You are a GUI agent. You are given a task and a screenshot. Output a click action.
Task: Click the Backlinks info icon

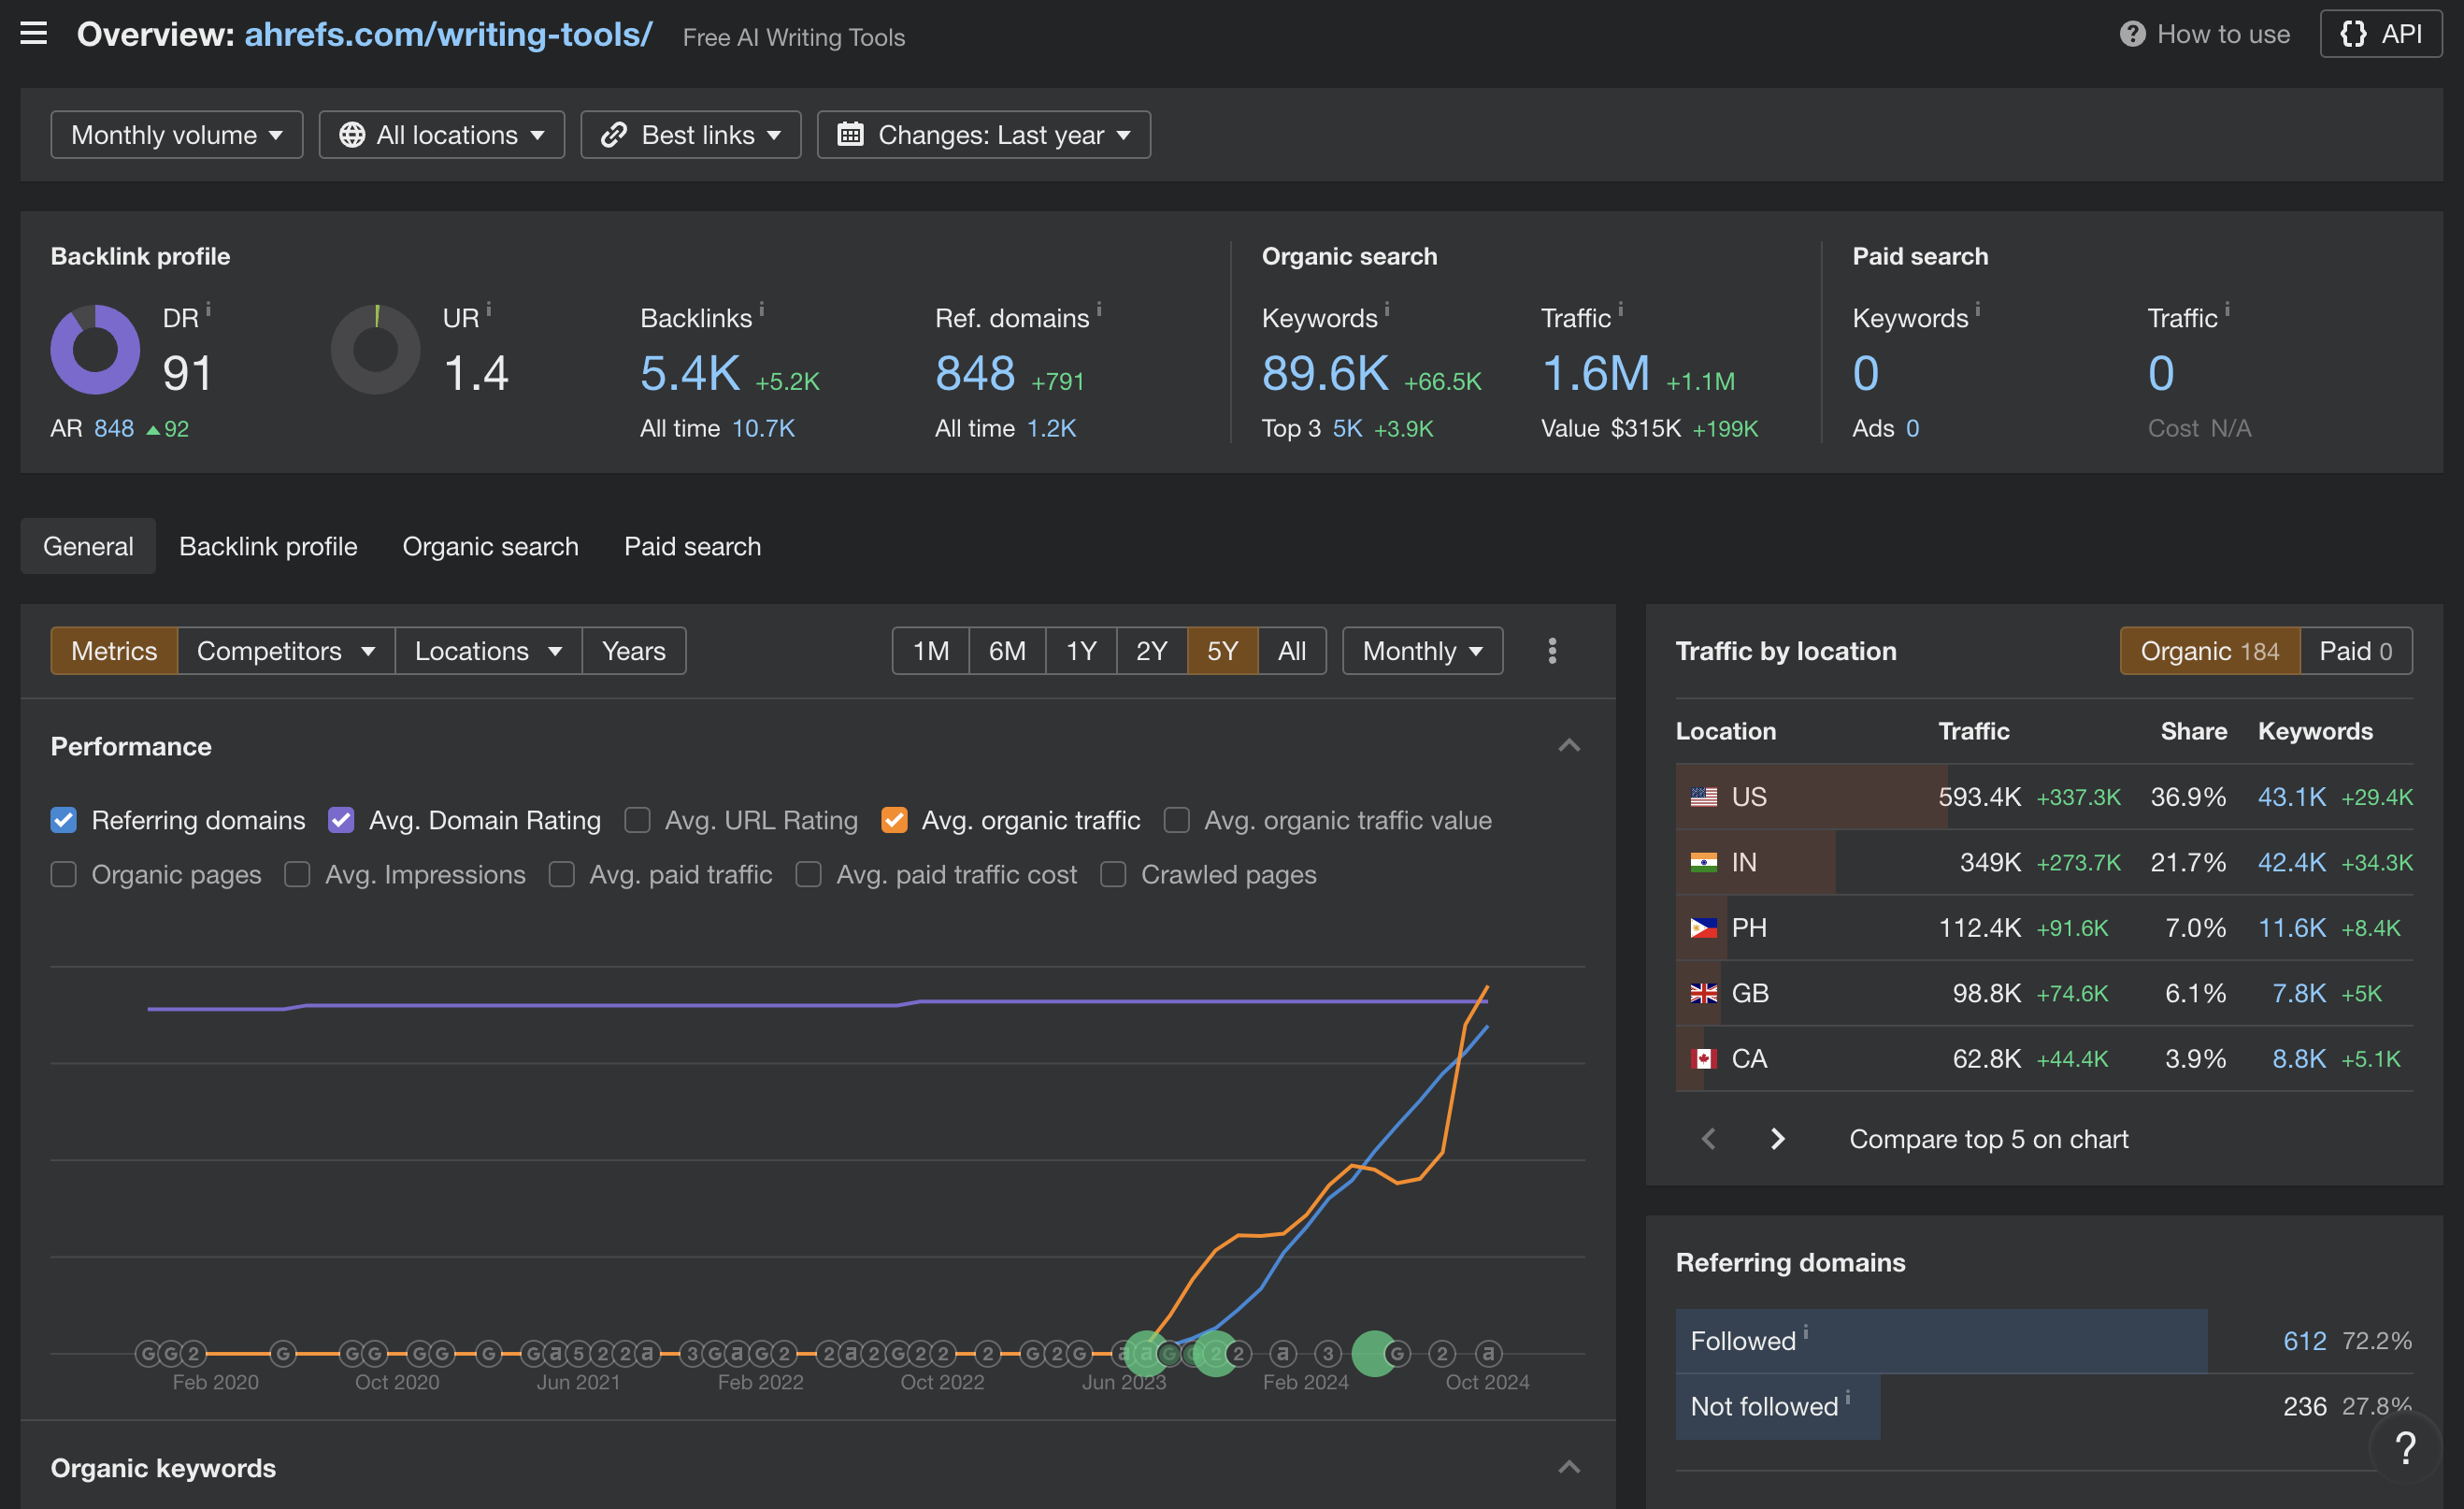[762, 309]
